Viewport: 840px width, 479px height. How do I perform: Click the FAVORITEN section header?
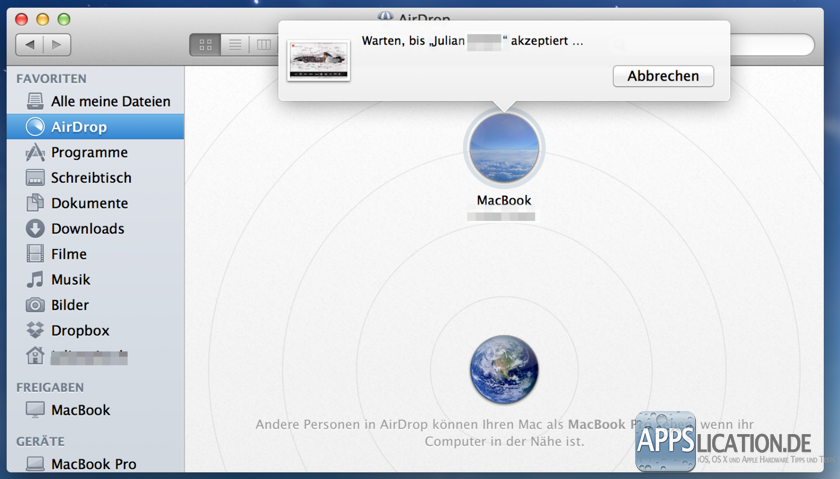click(51, 79)
